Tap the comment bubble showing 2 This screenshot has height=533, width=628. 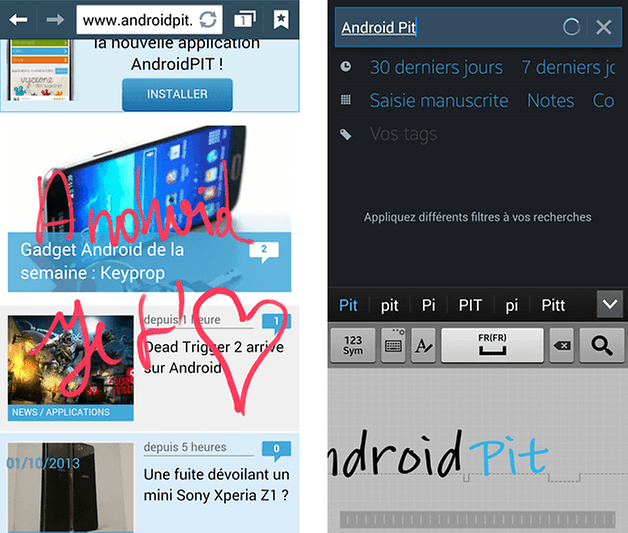264,251
